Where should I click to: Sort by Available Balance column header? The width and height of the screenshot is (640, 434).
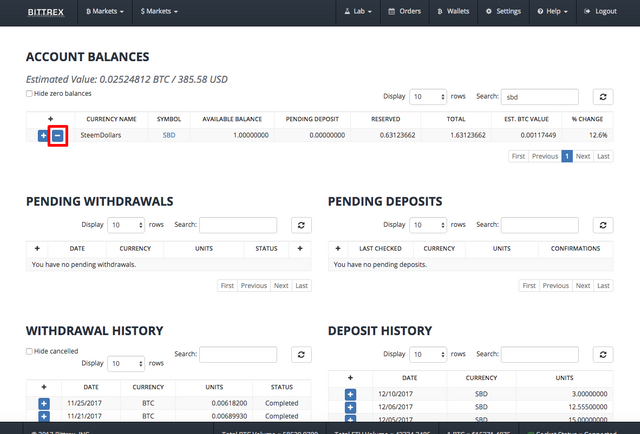232,119
